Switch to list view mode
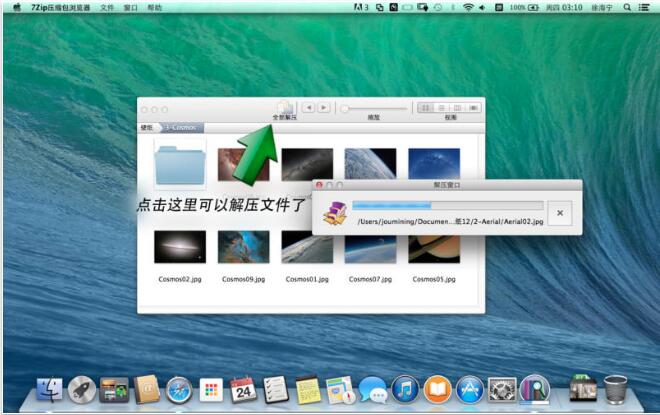Screen dimensions: 660x415 pos(442,108)
